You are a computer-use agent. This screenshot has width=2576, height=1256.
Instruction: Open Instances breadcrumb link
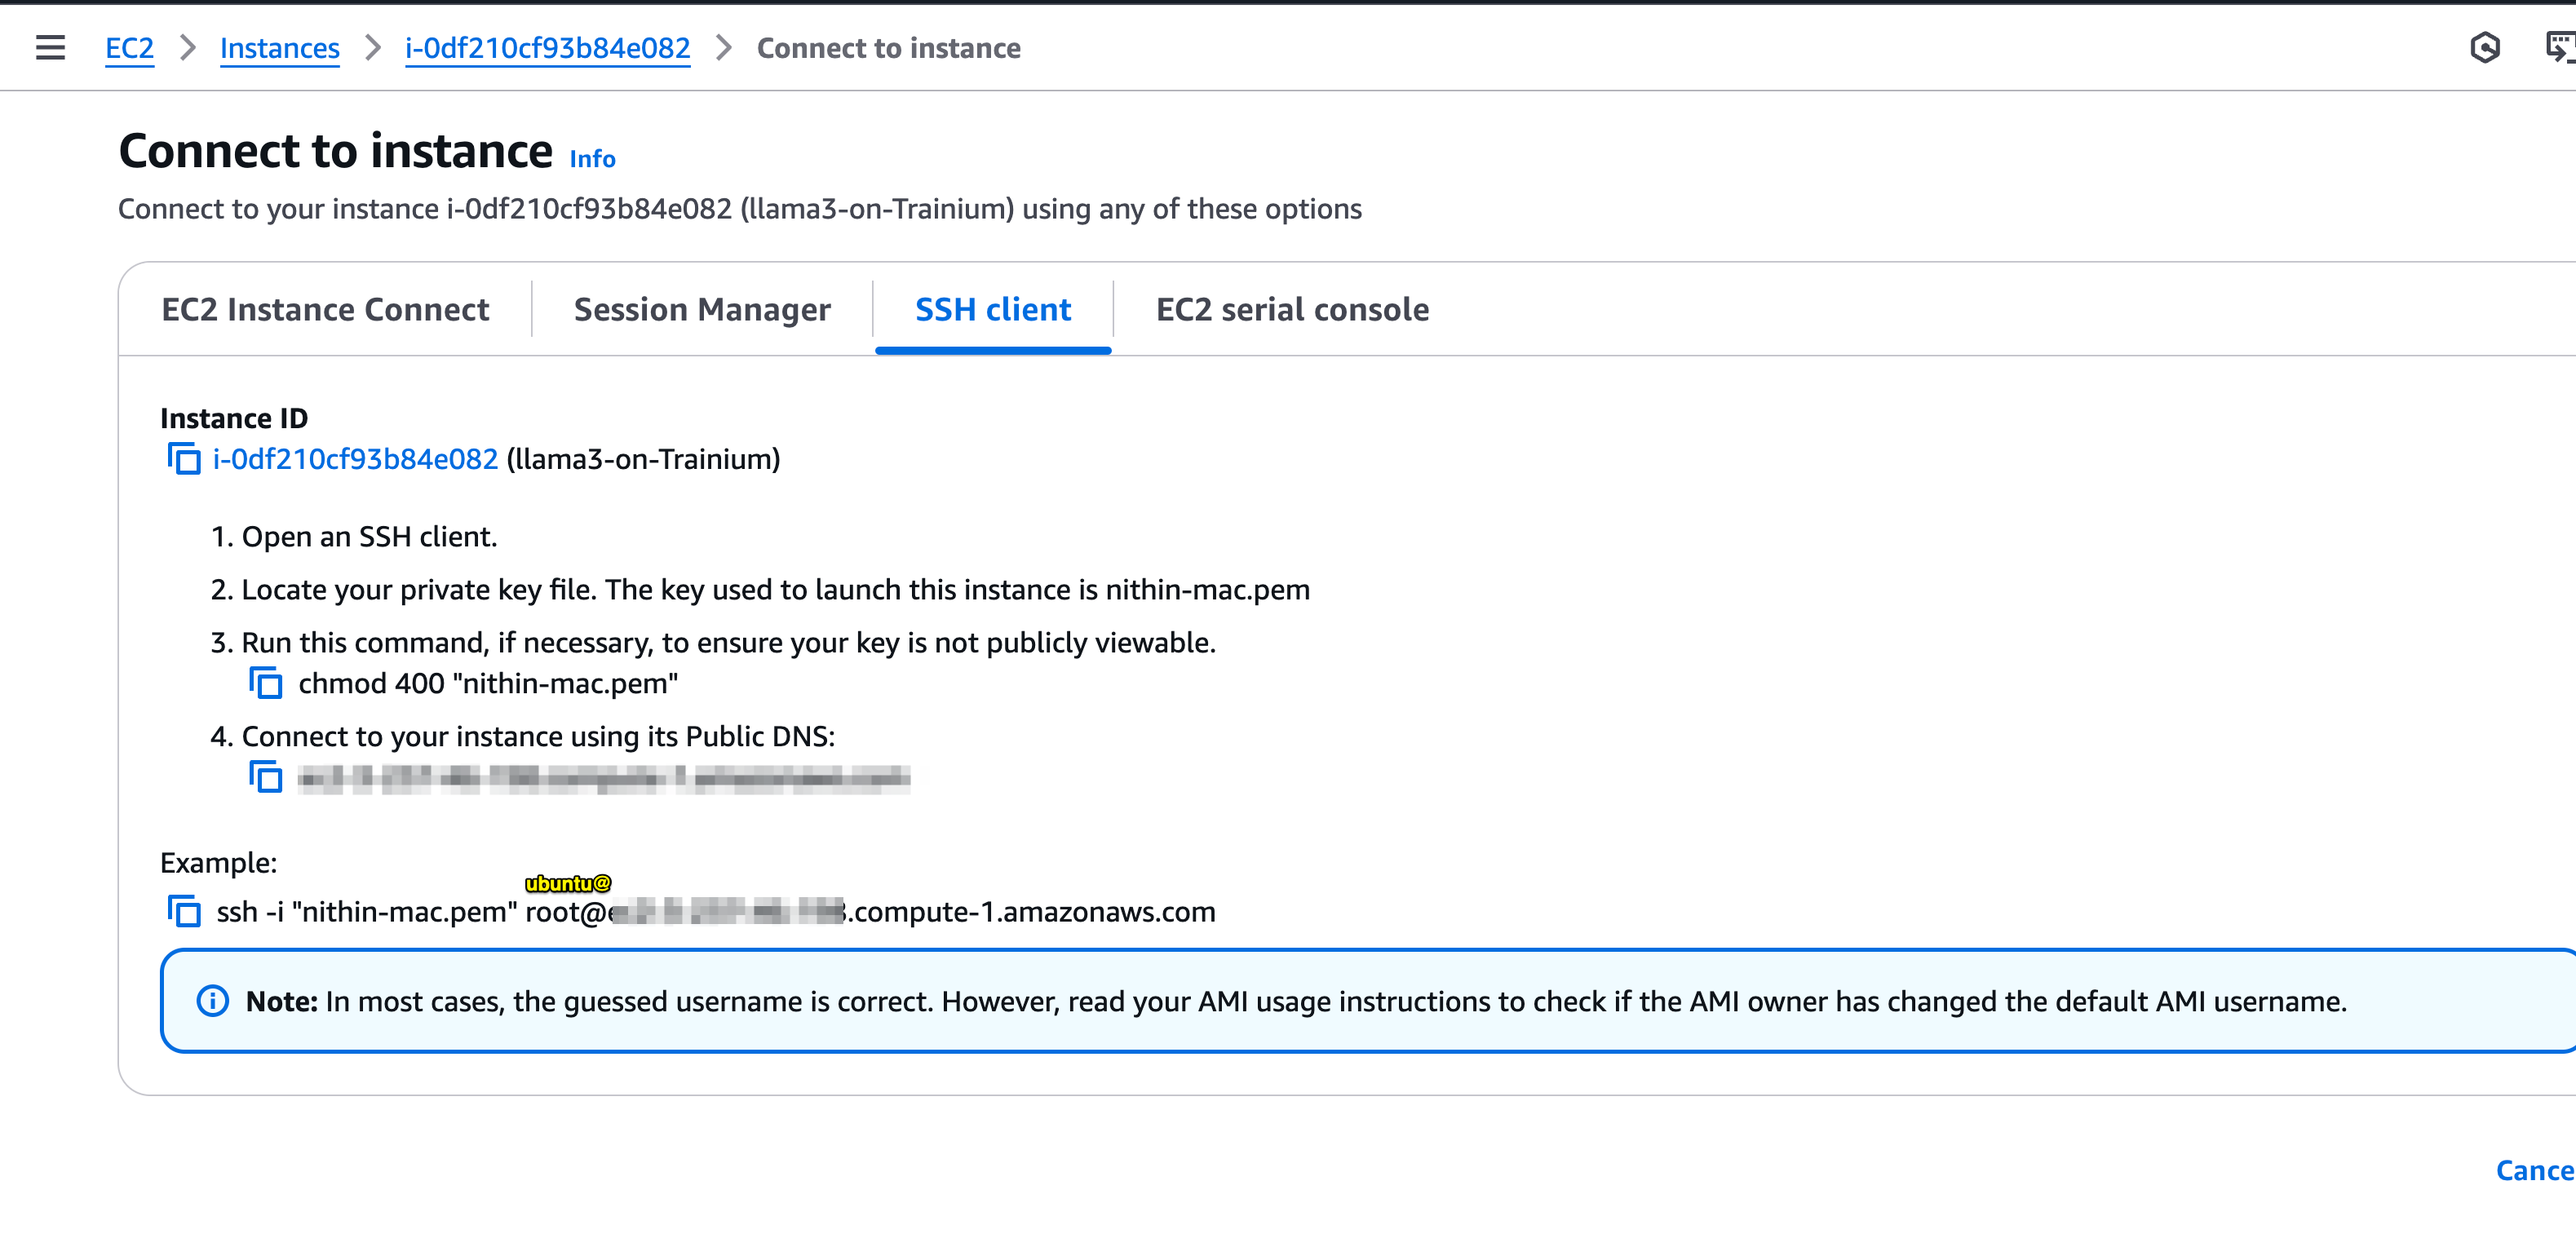point(279,48)
